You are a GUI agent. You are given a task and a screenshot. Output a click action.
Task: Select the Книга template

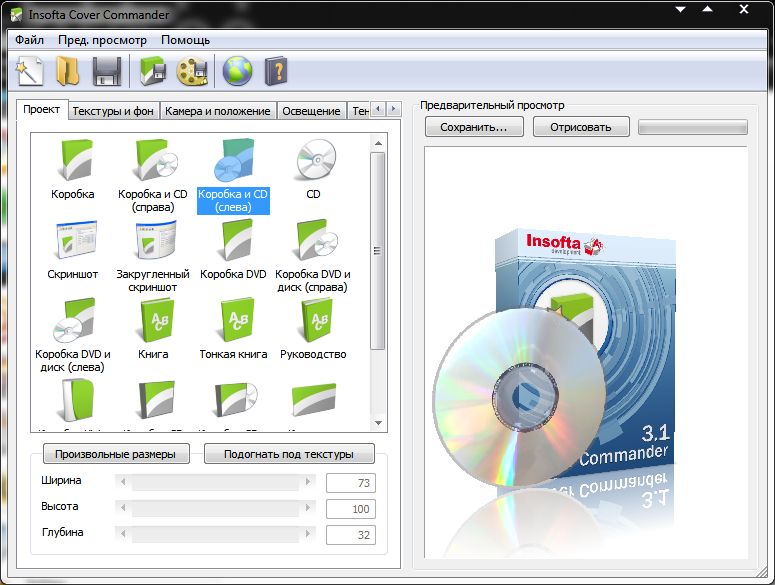(153, 330)
